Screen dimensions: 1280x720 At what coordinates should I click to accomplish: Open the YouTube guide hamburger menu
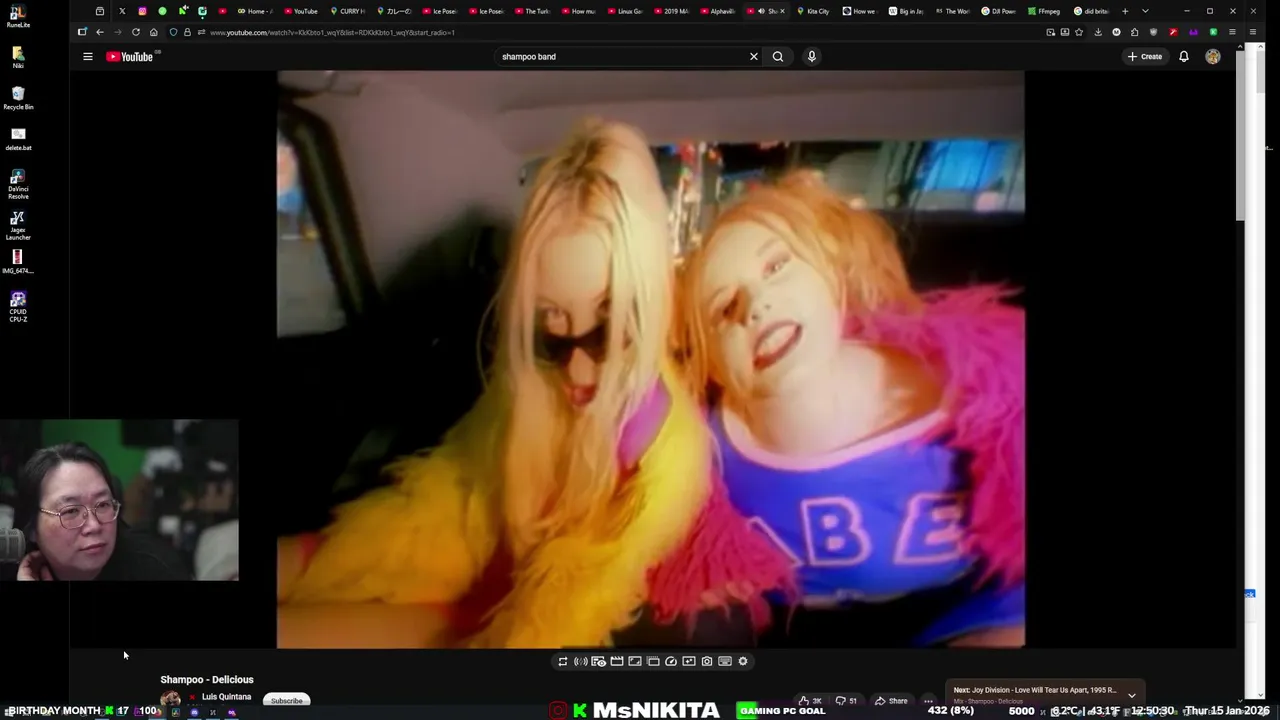(88, 57)
